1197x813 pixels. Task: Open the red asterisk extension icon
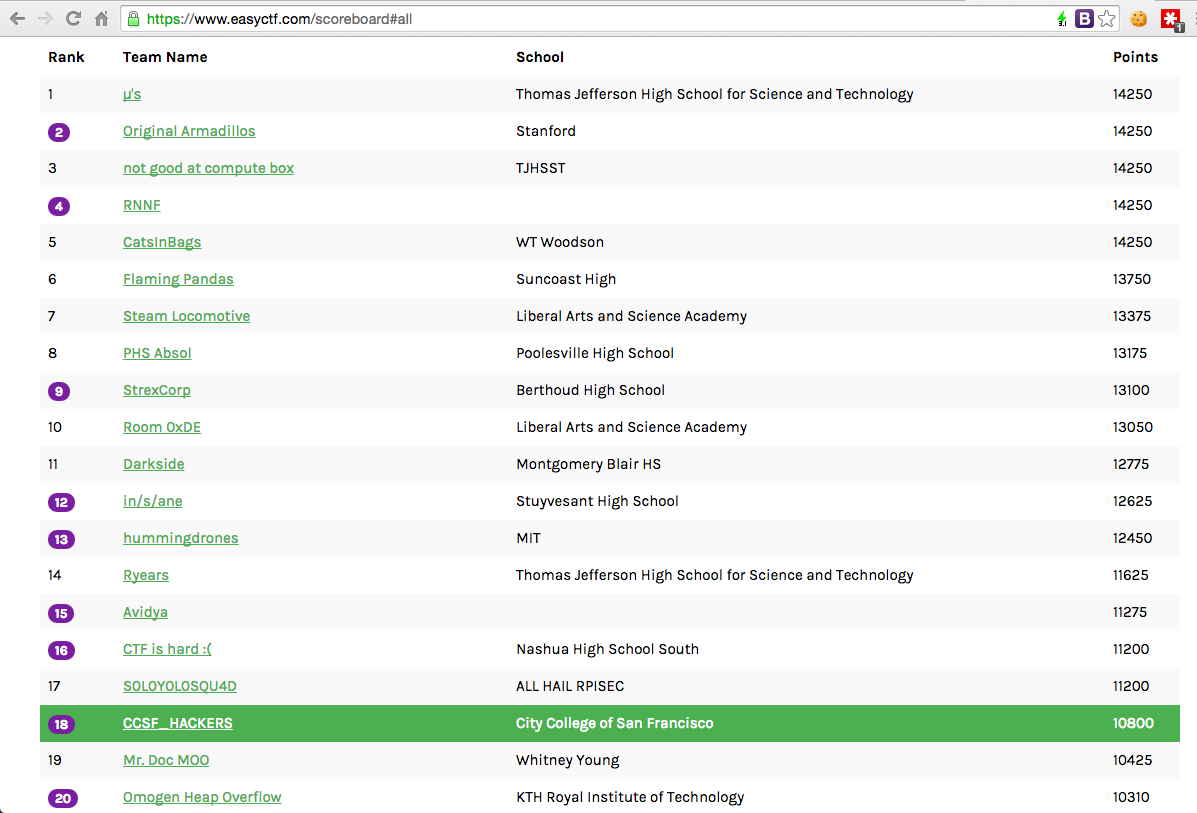[1171, 19]
